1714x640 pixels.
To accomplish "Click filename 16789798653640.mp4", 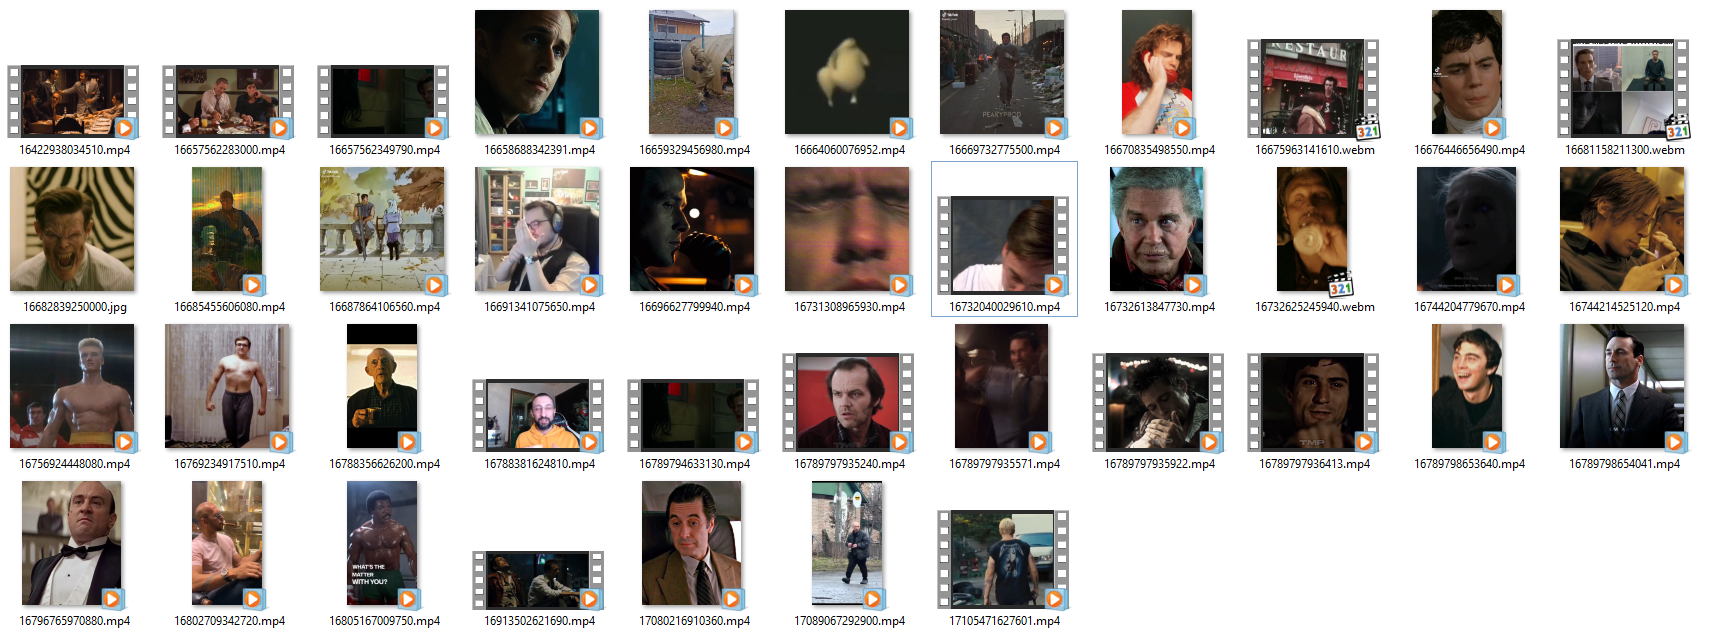I will (1470, 464).
